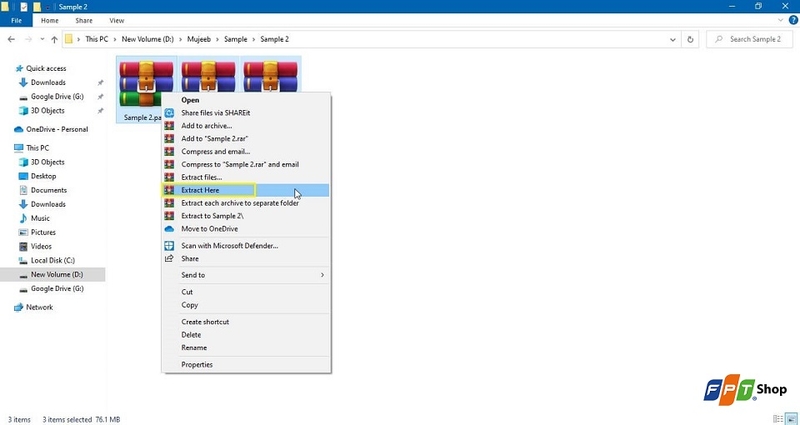800x425 pixels.
Task: Open Quick access in navigation pane
Action: pos(46,68)
